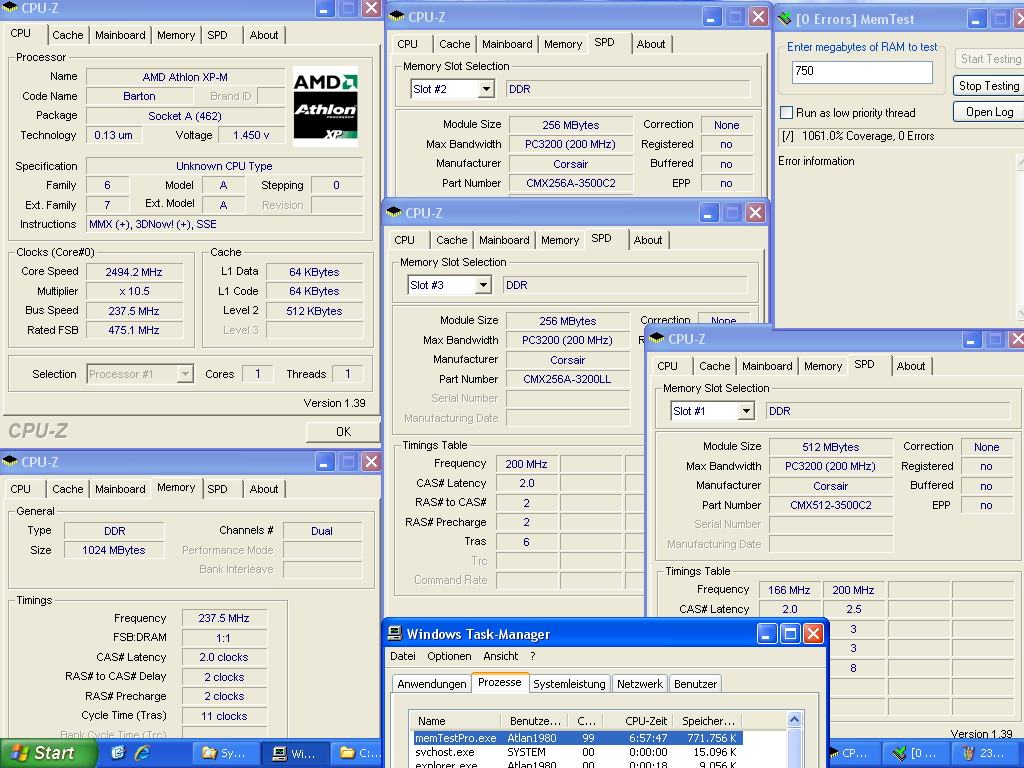Open the 23... taskbar button
The width and height of the screenshot is (1024, 768).
click(x=984, y=753)
